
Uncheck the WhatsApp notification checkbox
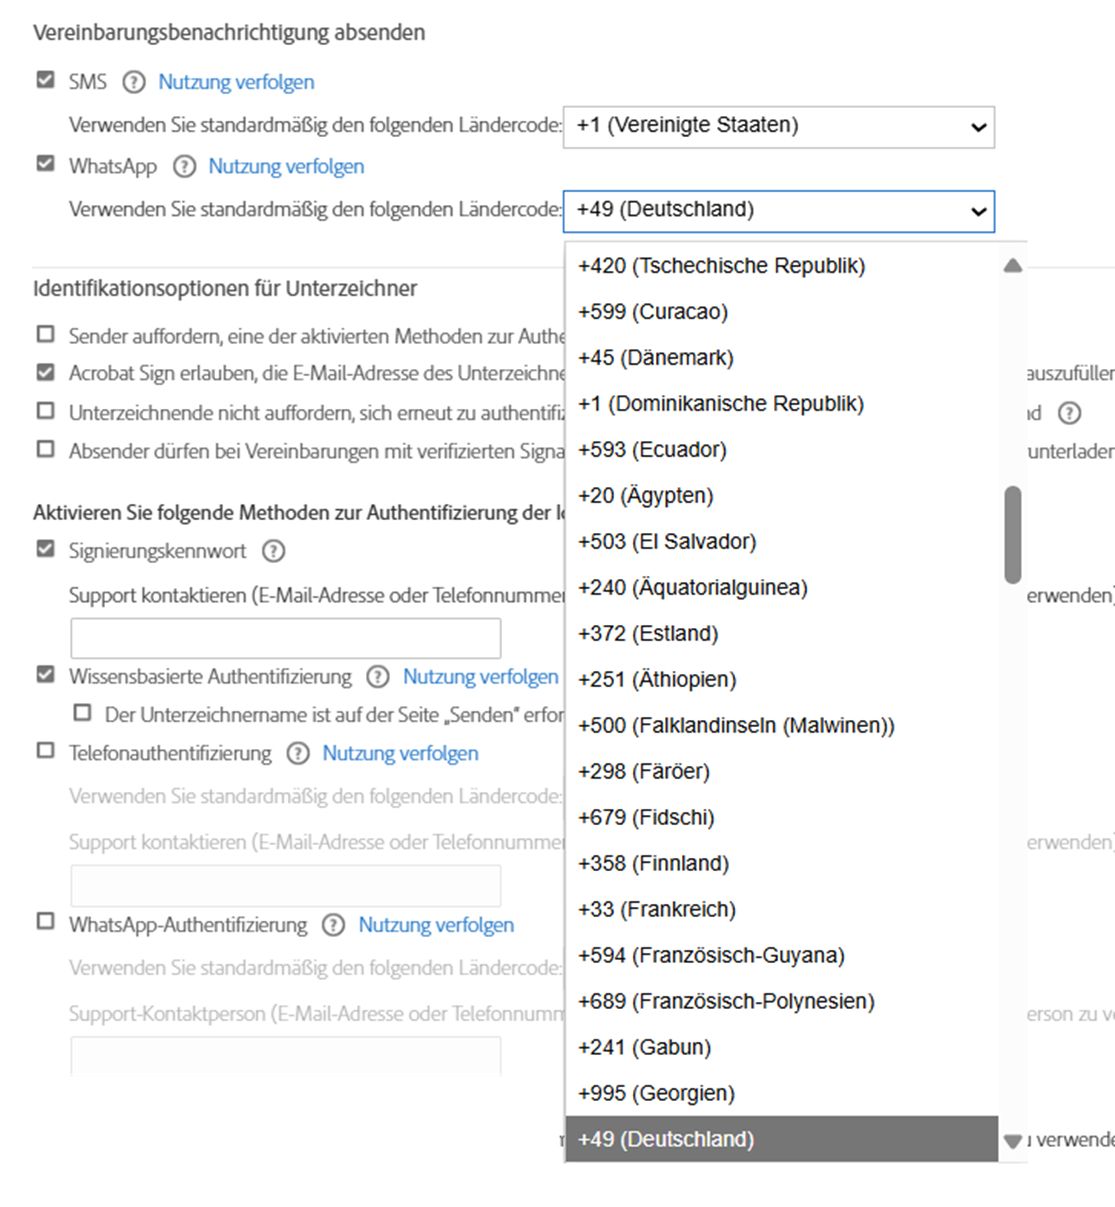[x=45, y=164]
